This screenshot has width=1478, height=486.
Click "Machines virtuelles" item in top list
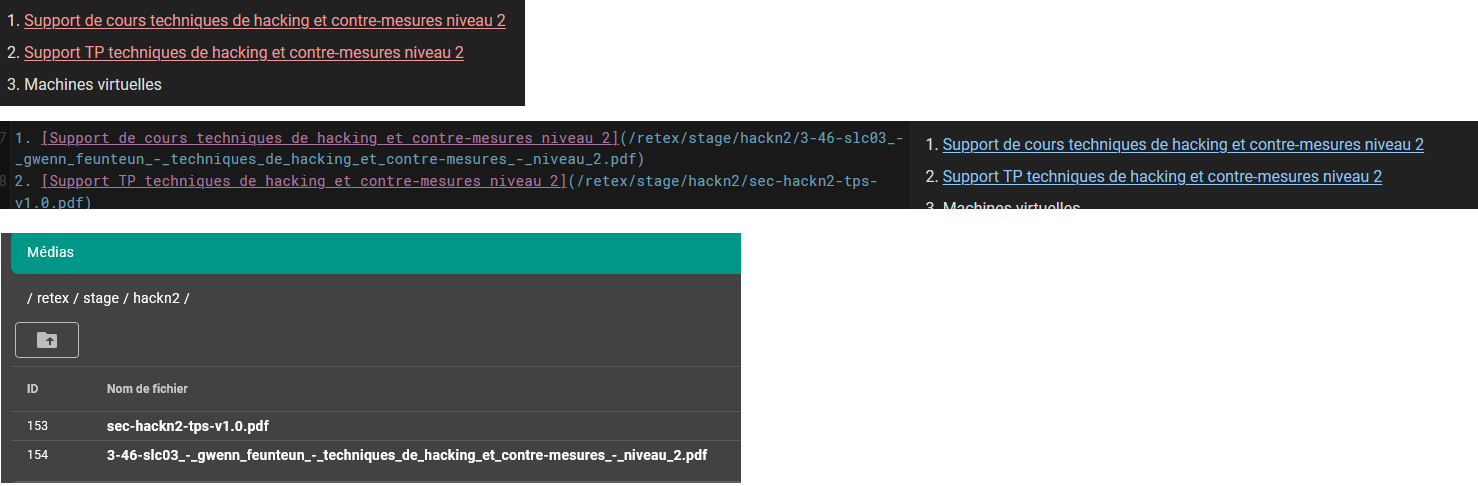click(x=93, y=84)
